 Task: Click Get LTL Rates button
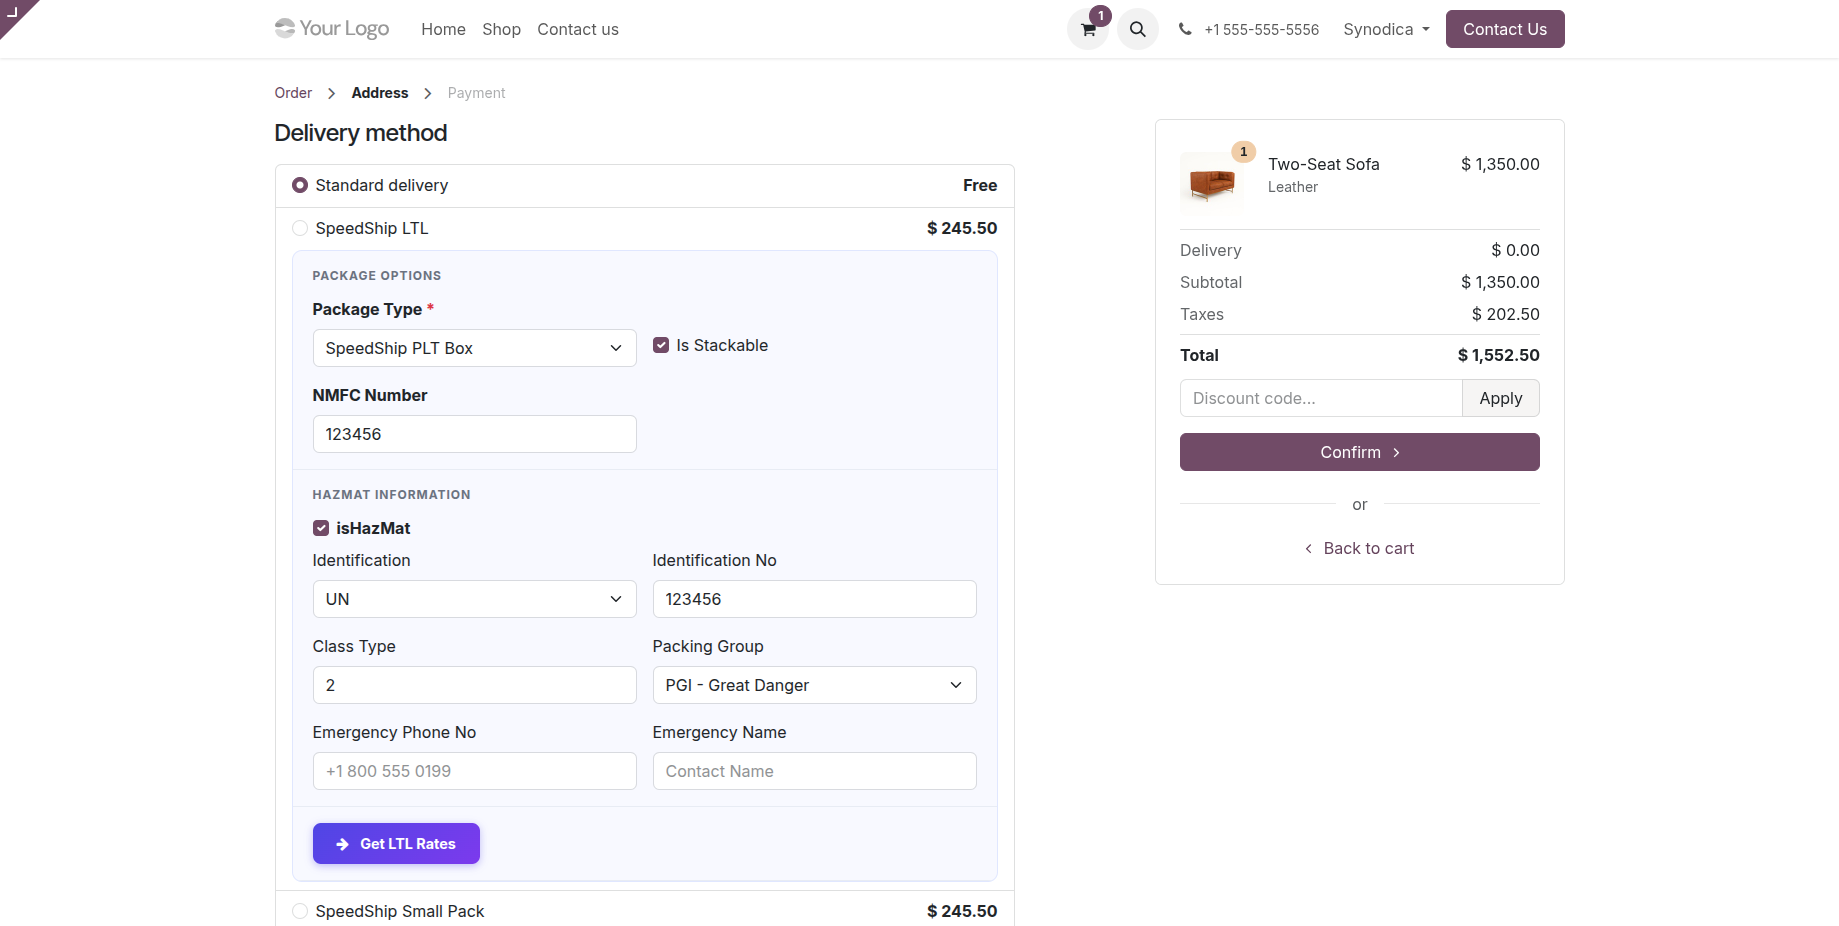pos(396,843)
